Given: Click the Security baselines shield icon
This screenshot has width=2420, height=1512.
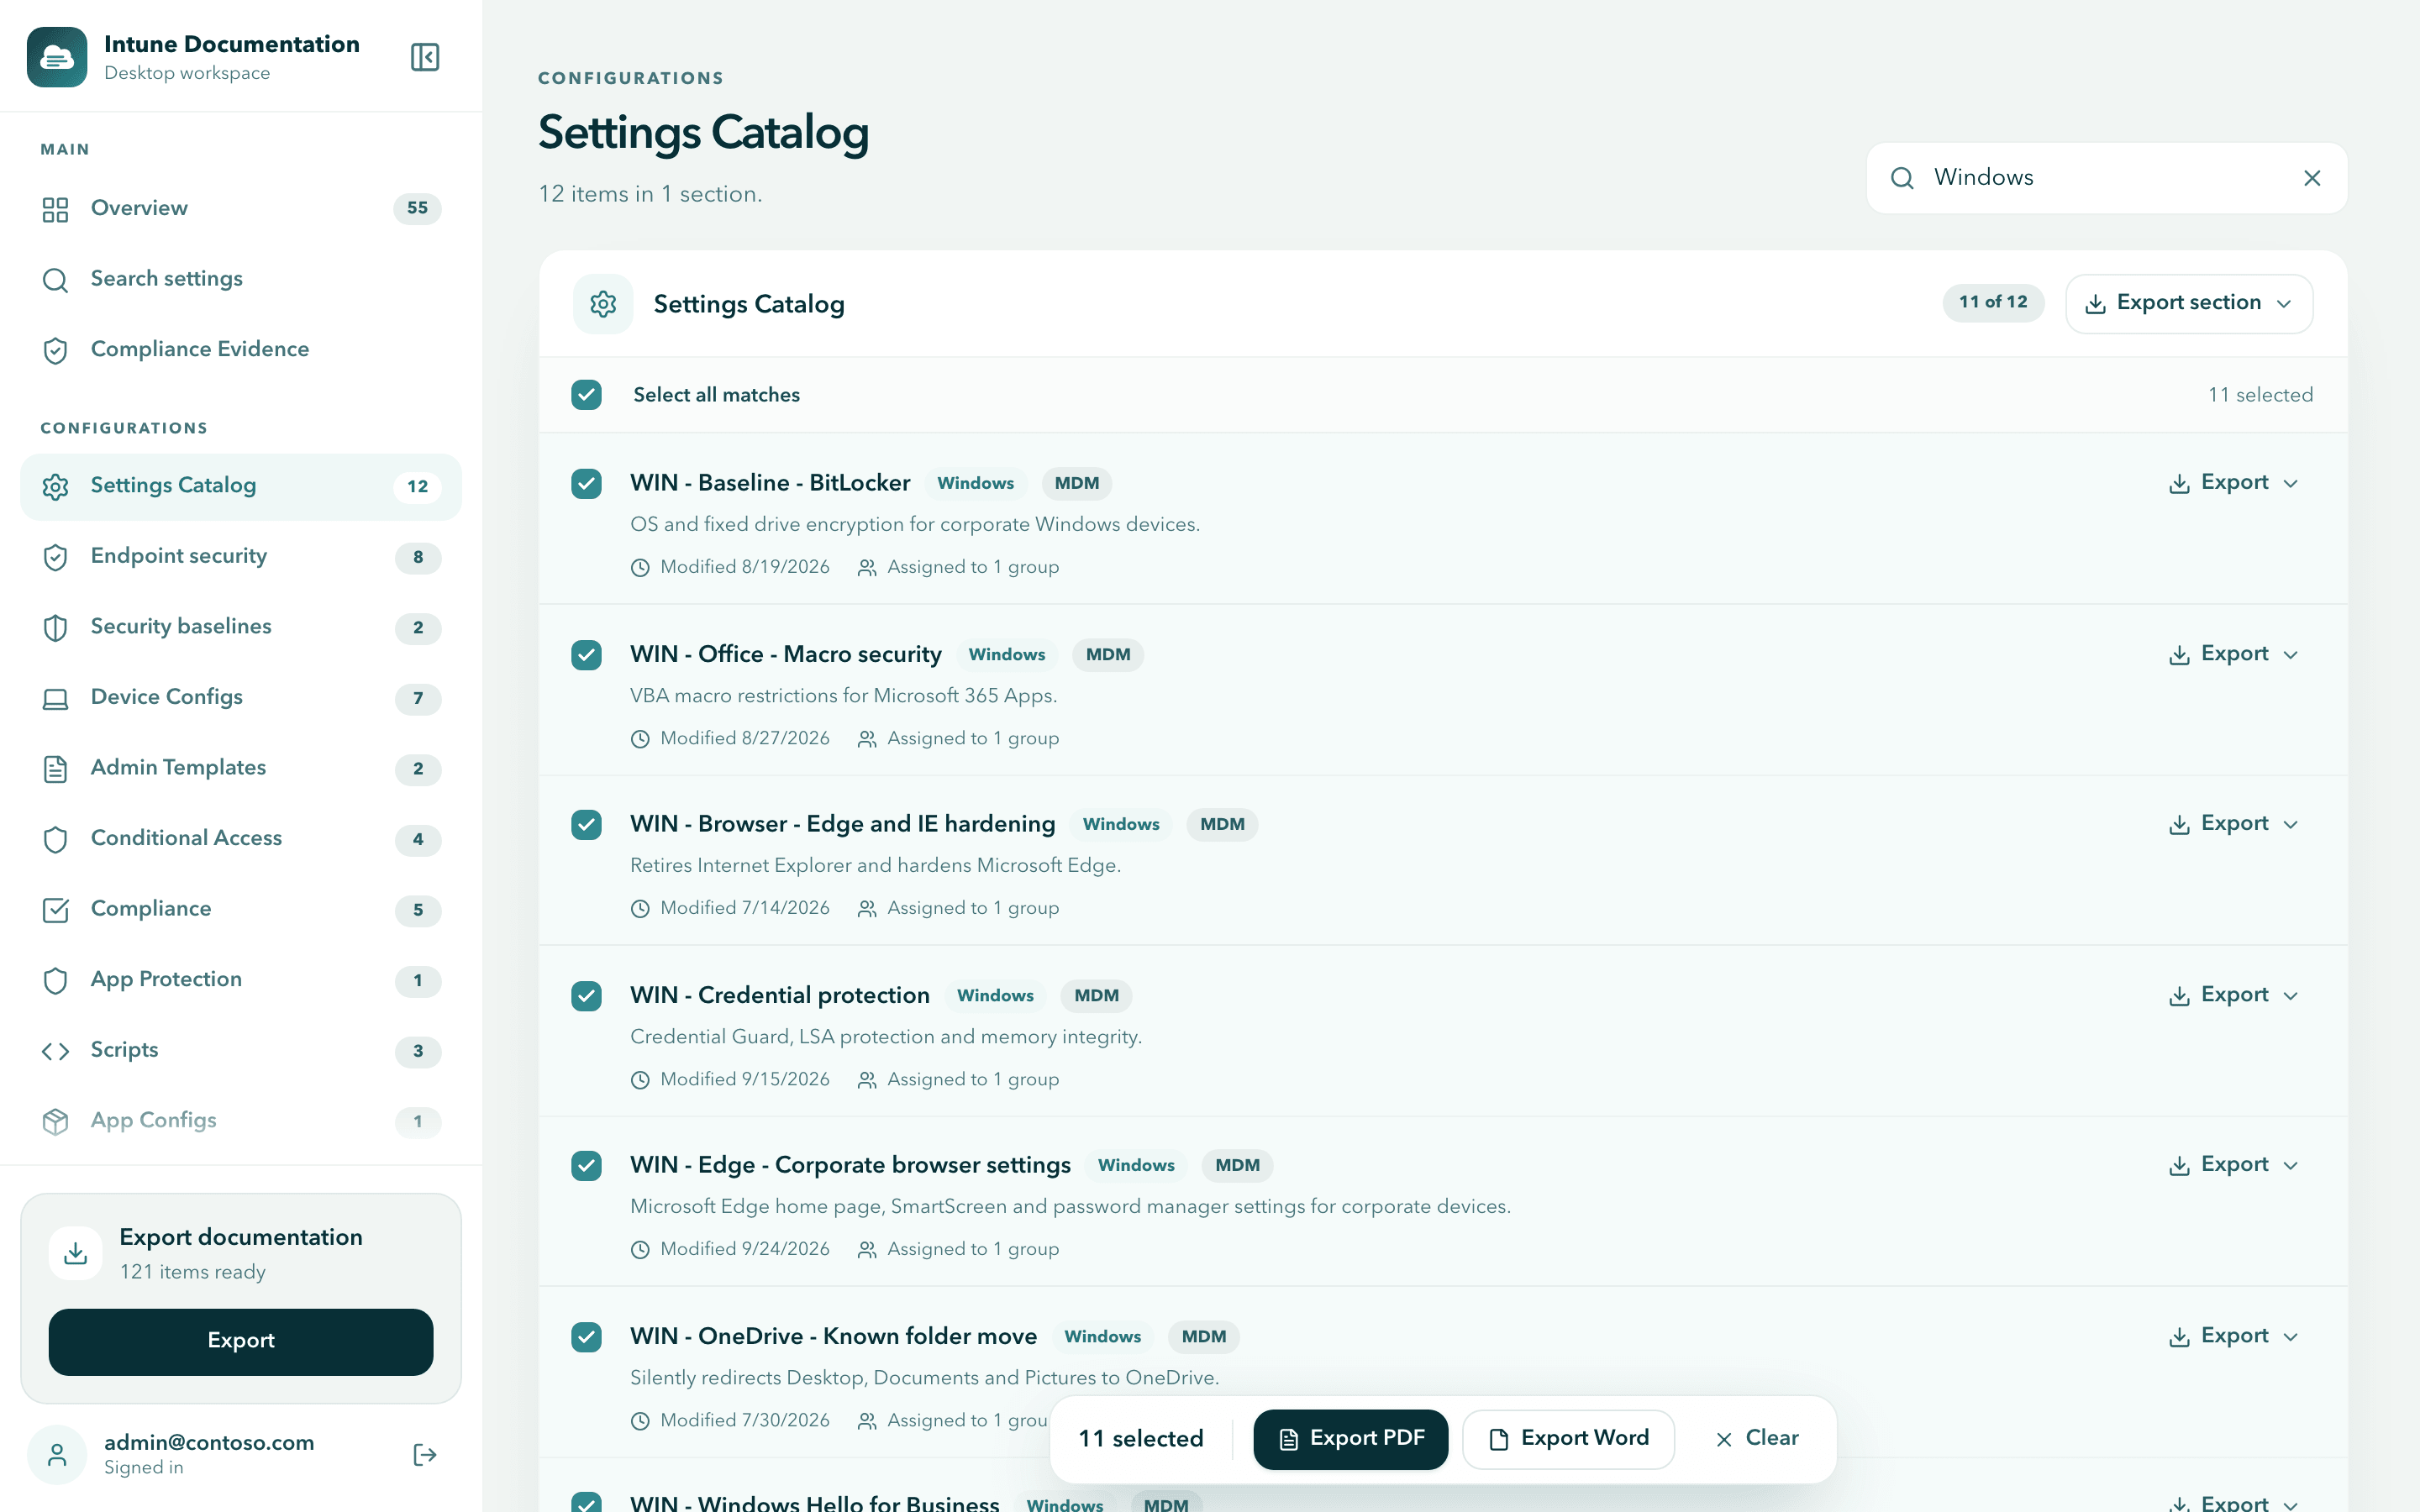Looking at the screenshot, I should click(56, 627).
